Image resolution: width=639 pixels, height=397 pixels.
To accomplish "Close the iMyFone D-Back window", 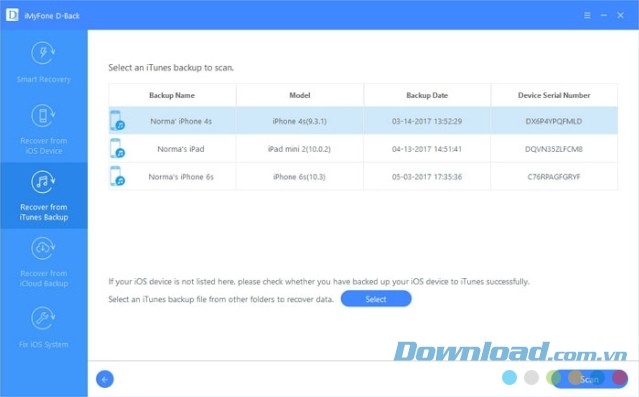I will click(621, 15).
